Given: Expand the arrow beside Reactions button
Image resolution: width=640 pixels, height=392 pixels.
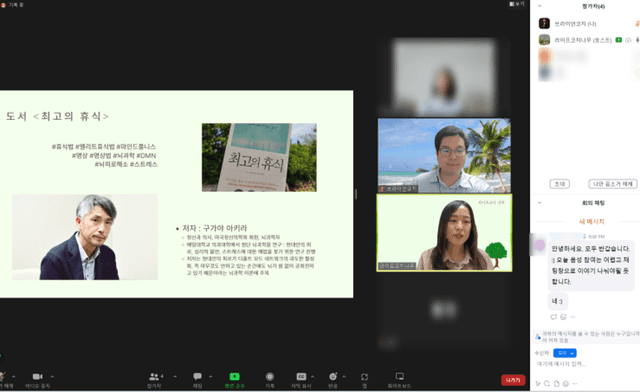Looking at the screenshot, I should pos(344,376).
